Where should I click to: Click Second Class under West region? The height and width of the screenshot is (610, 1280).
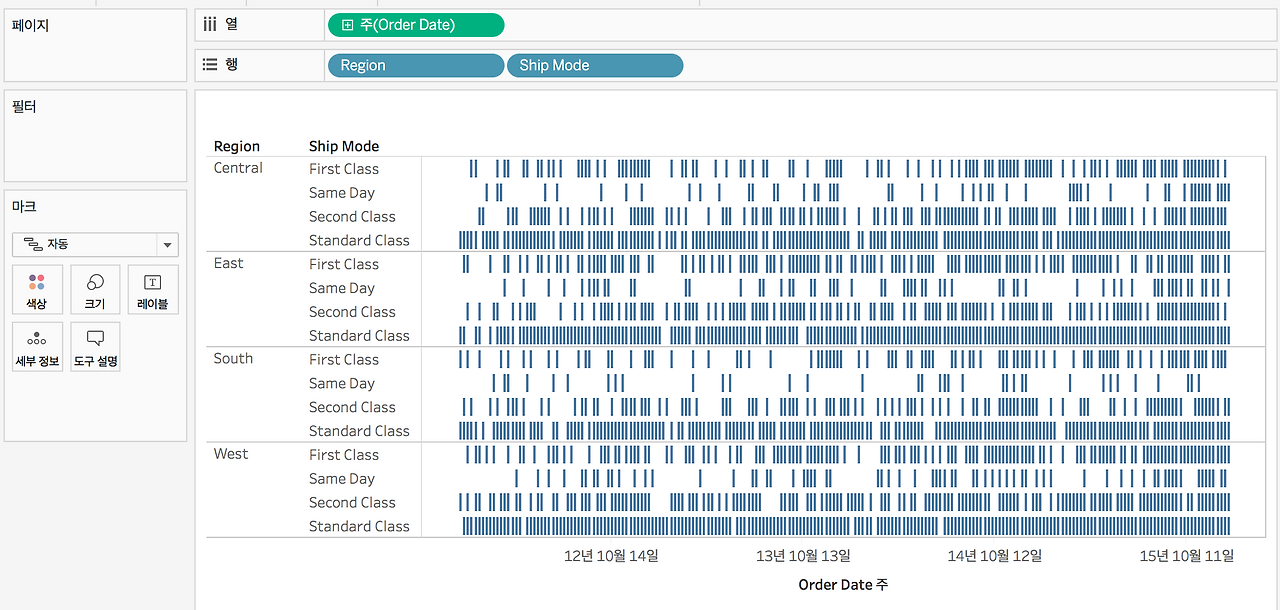pyautogui.click(x=352, y=502)
